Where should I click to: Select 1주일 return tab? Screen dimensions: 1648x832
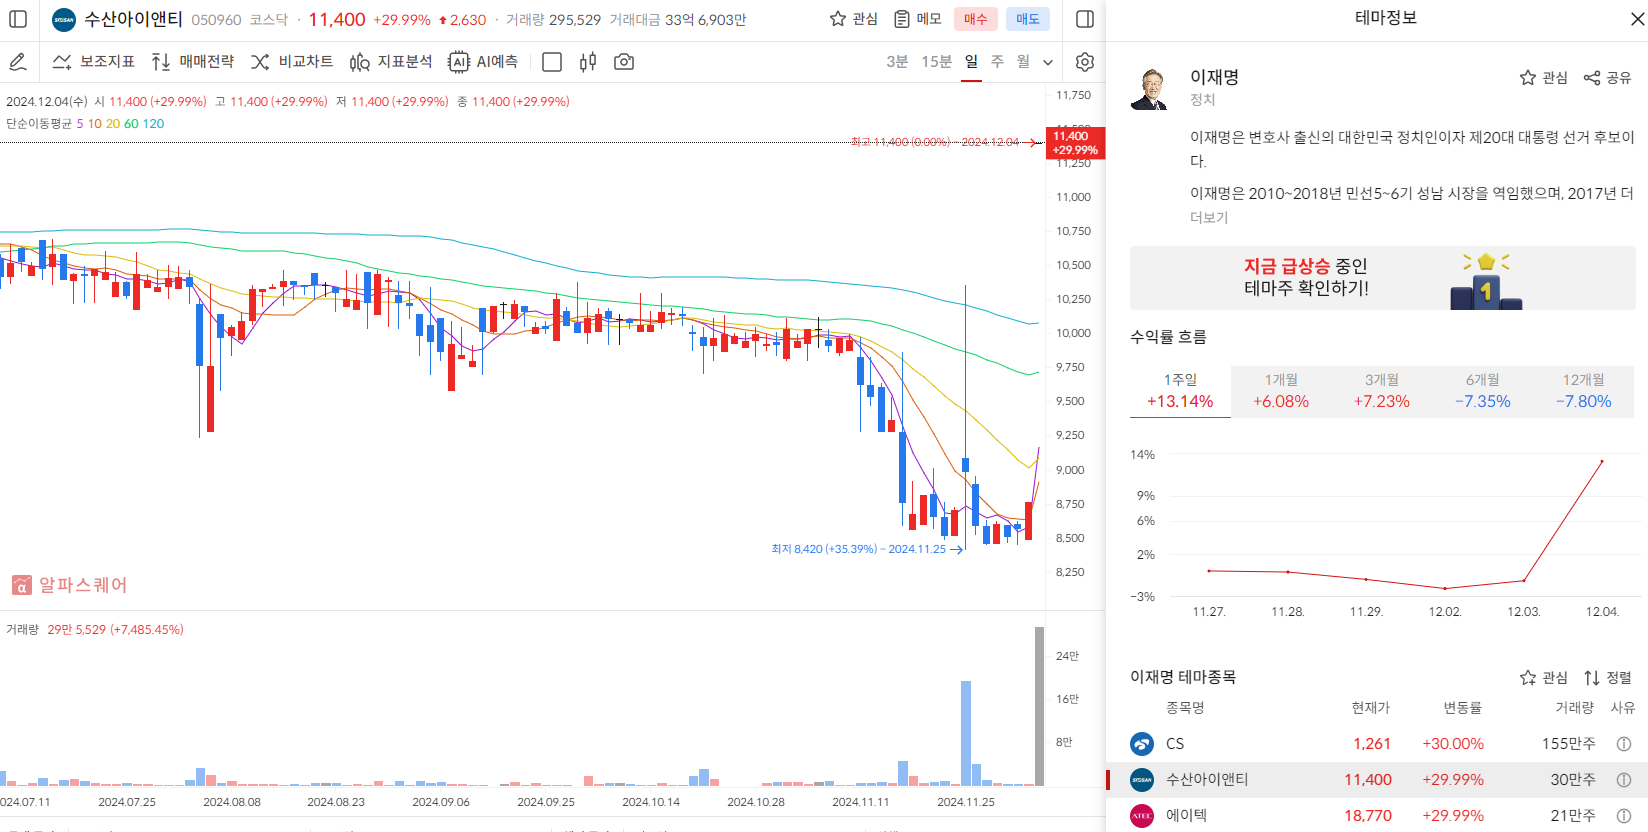(x=1180, y=391)
